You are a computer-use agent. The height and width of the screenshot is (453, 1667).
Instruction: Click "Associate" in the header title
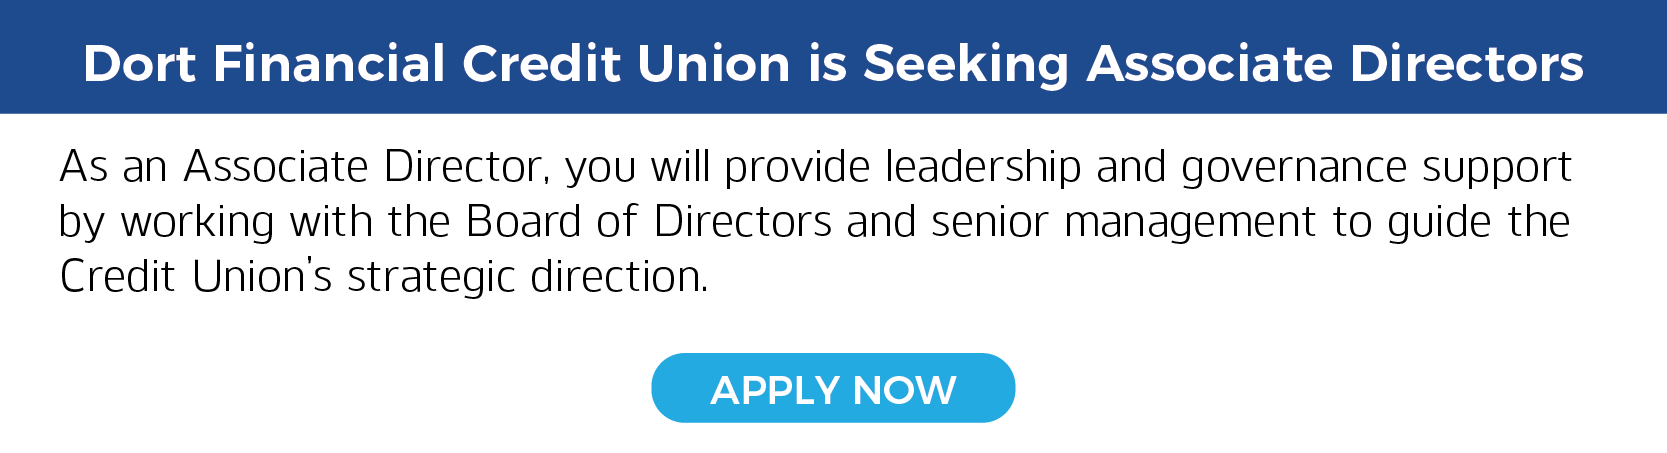1210,64
